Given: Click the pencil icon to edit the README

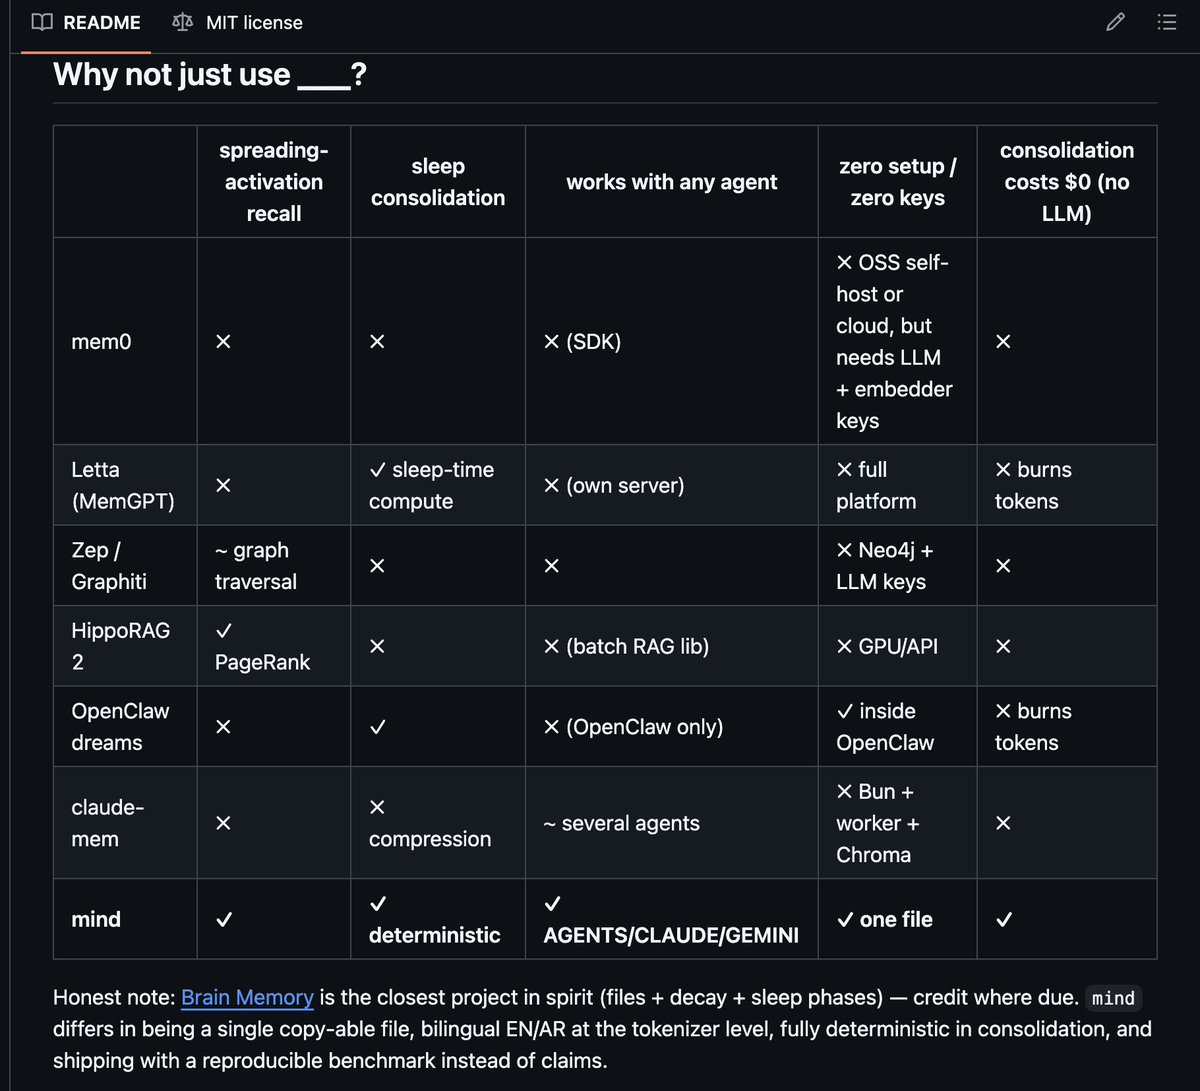Looking at the screenshot, I should 1116,22.
